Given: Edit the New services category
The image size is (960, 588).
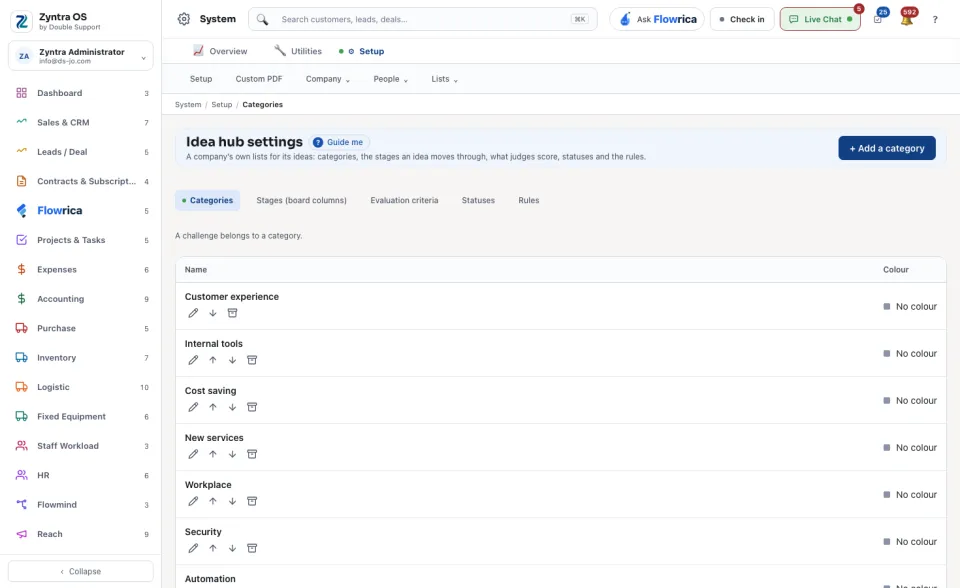Looking at the screenshot, I should point(193,454).
